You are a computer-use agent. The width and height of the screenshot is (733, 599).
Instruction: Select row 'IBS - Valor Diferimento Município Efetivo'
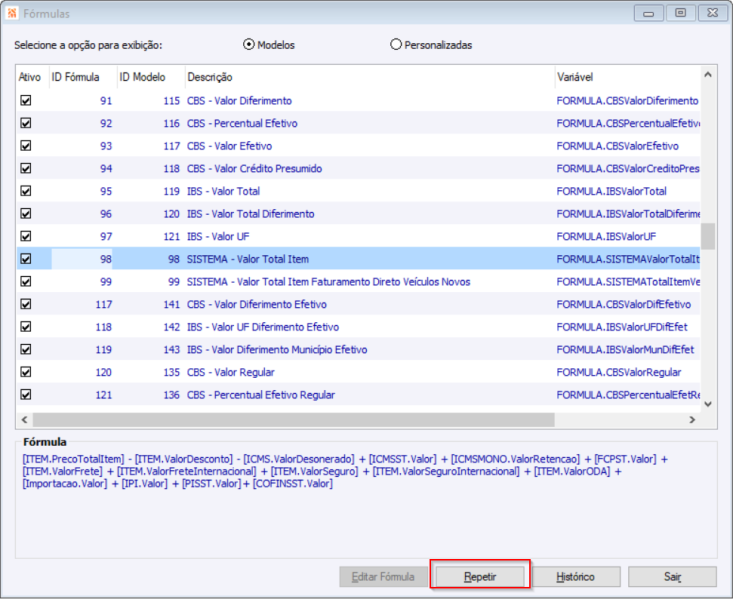359,349
